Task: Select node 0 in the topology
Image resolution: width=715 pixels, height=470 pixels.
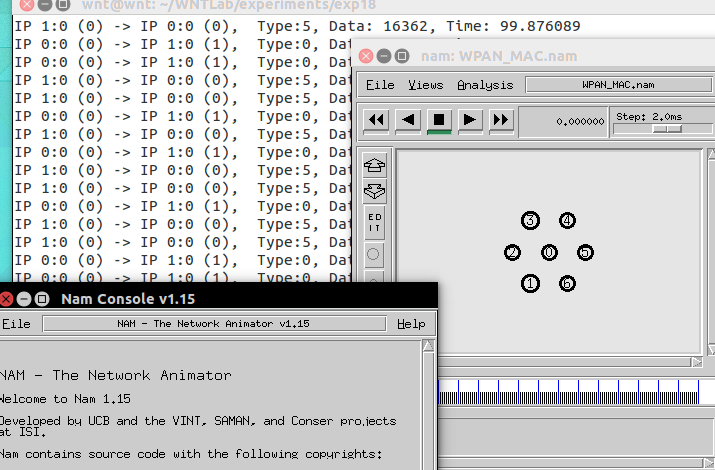Action: point(549,252)
